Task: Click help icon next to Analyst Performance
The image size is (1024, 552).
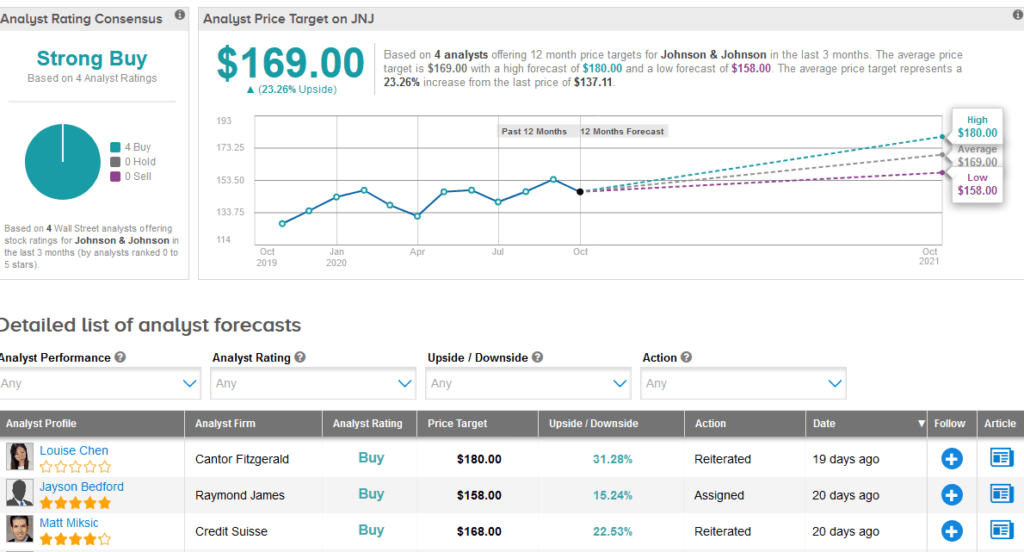Action: 120,357
